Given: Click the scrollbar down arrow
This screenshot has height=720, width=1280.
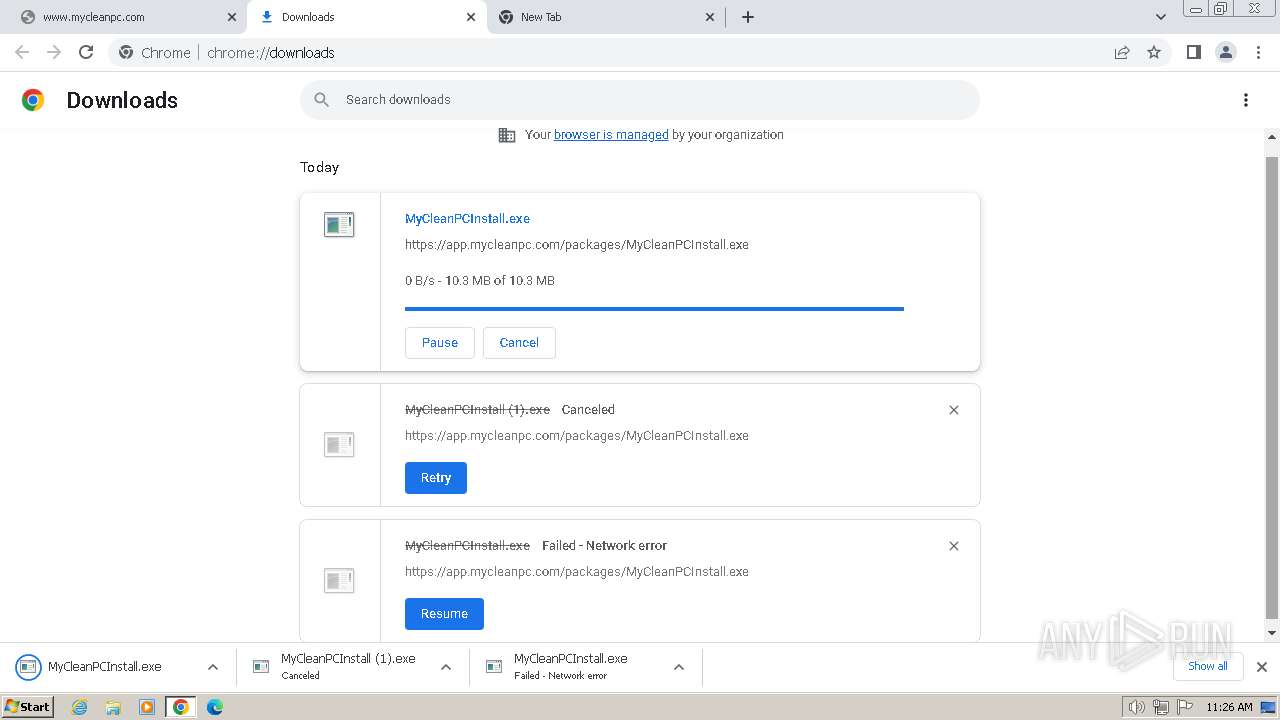Looking at the screenshot, I should tap(1272, 633).
